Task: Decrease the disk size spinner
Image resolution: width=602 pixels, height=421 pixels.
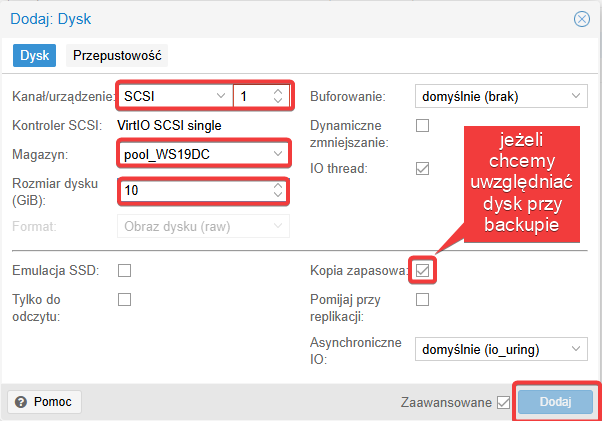Action: 278,195
